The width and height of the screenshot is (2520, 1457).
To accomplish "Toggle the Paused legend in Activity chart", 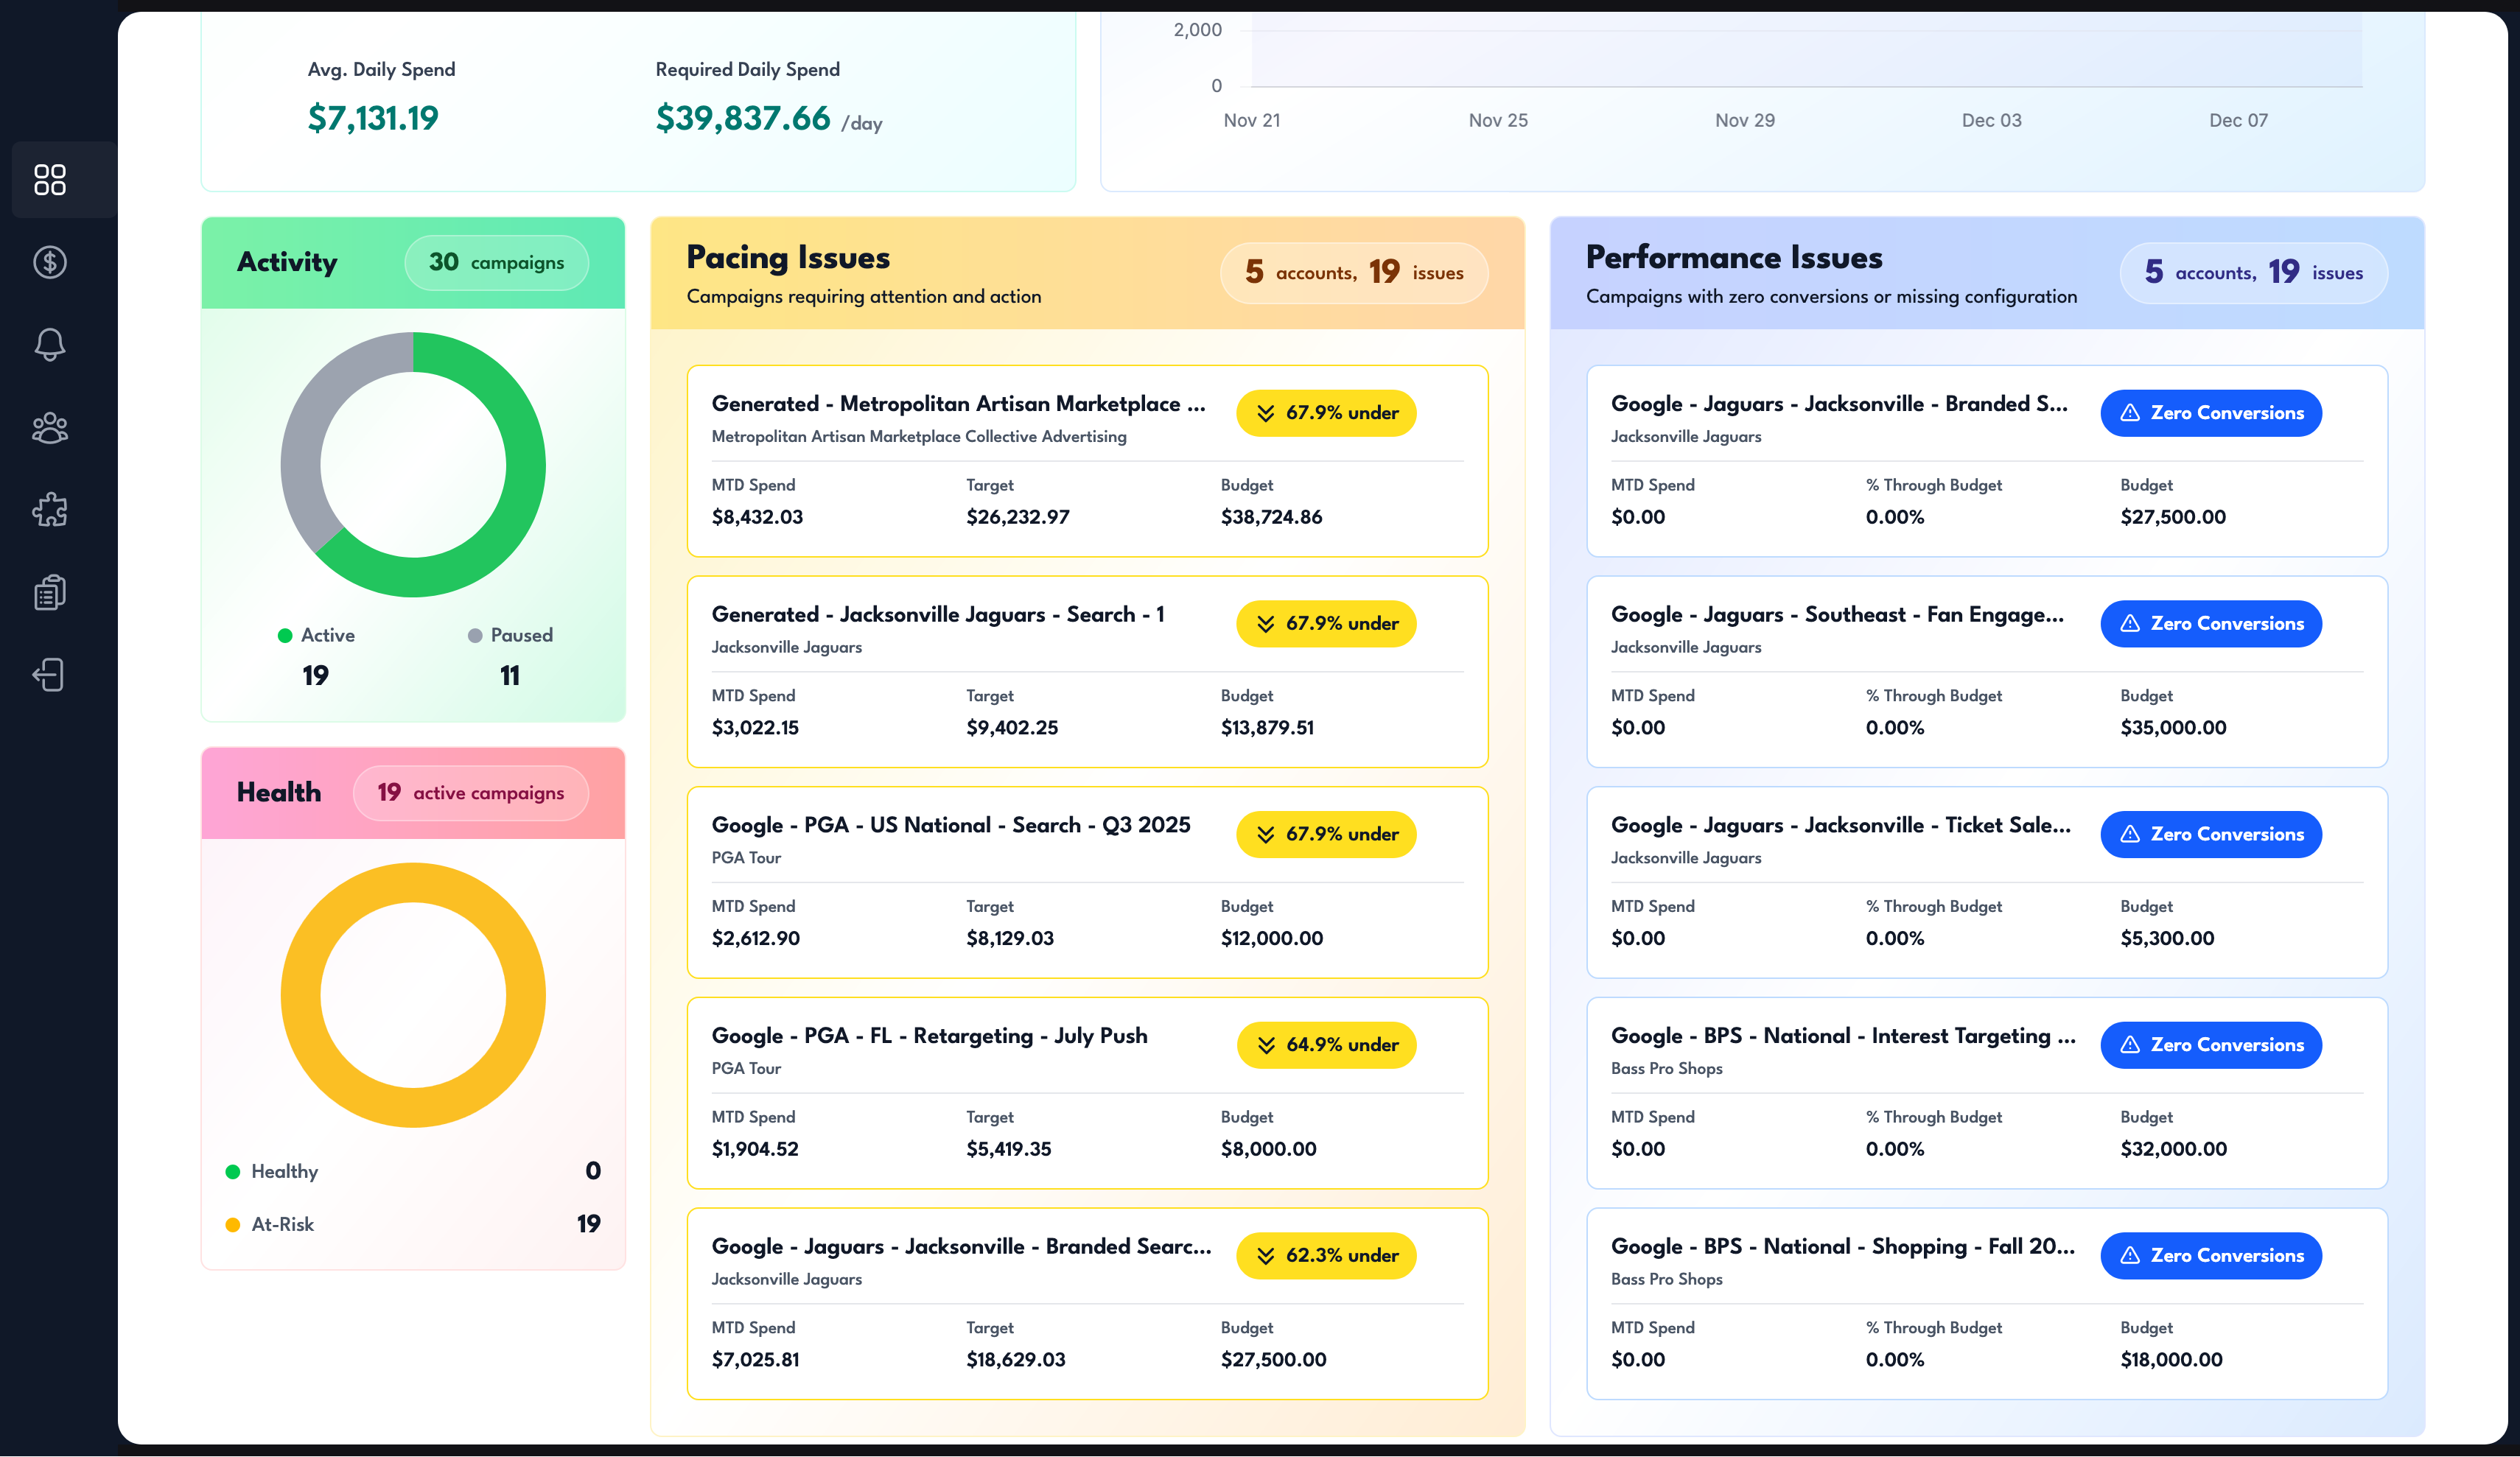I will (x=510, y=635).
